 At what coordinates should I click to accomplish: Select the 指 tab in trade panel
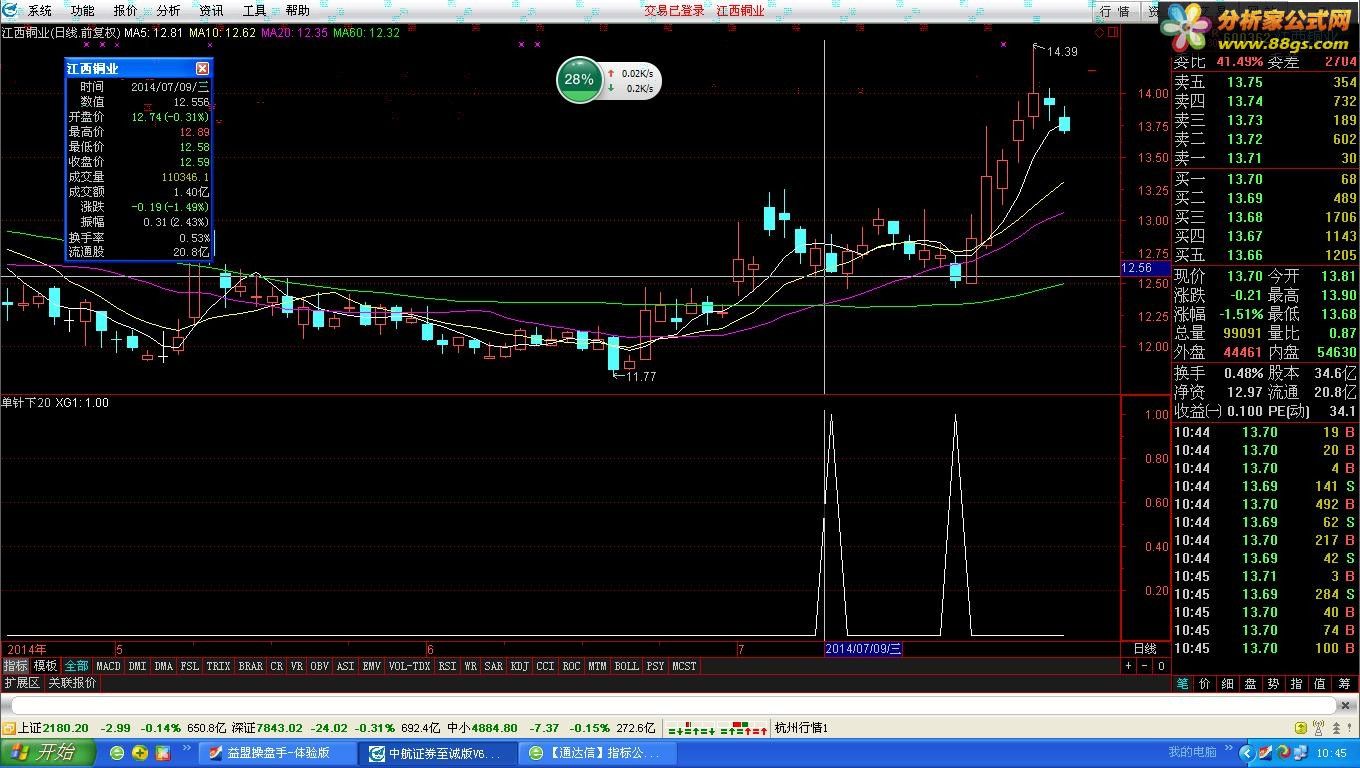point(1297,684)
